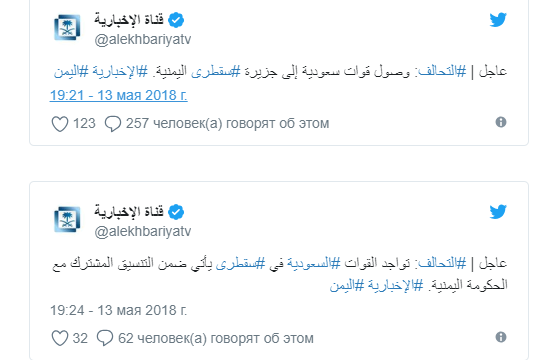Click info icon on the first tweet
543x360 pixels.
(x=501, y=122)
